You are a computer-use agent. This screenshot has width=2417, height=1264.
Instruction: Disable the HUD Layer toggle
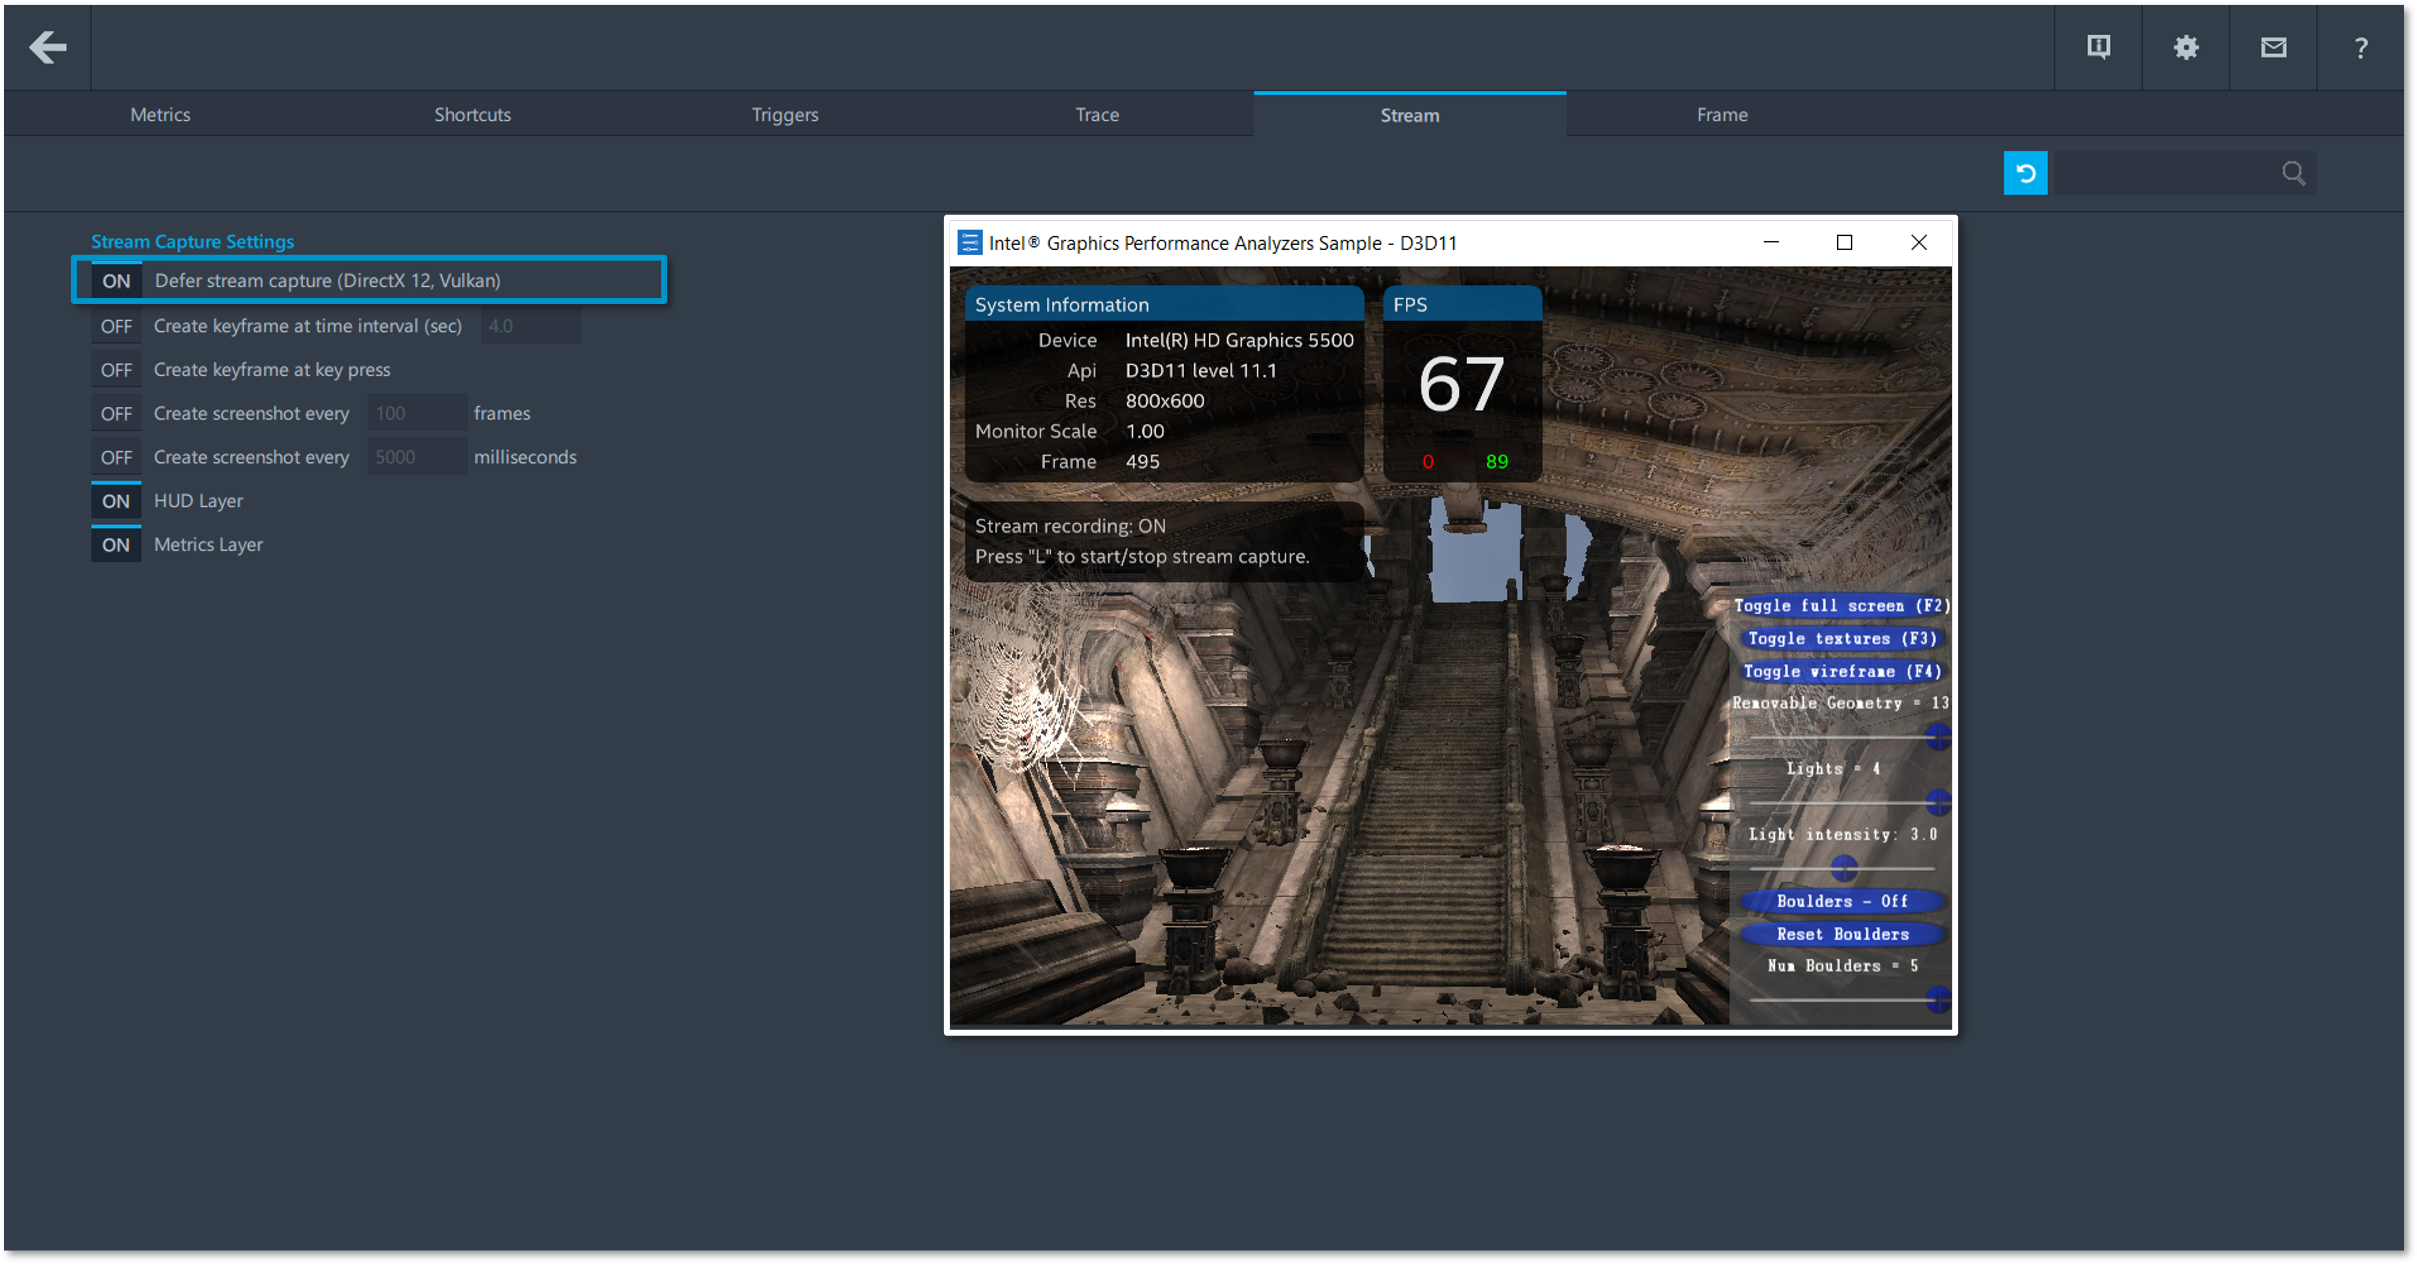[116, 501]
